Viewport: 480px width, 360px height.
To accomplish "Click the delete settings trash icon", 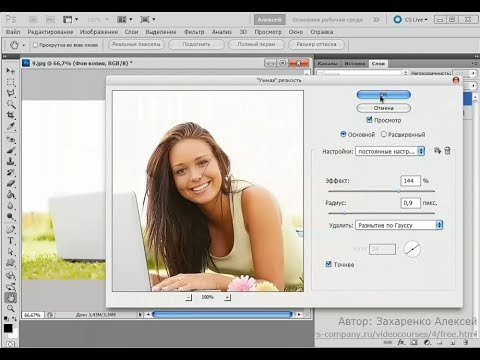I will 447,151.
